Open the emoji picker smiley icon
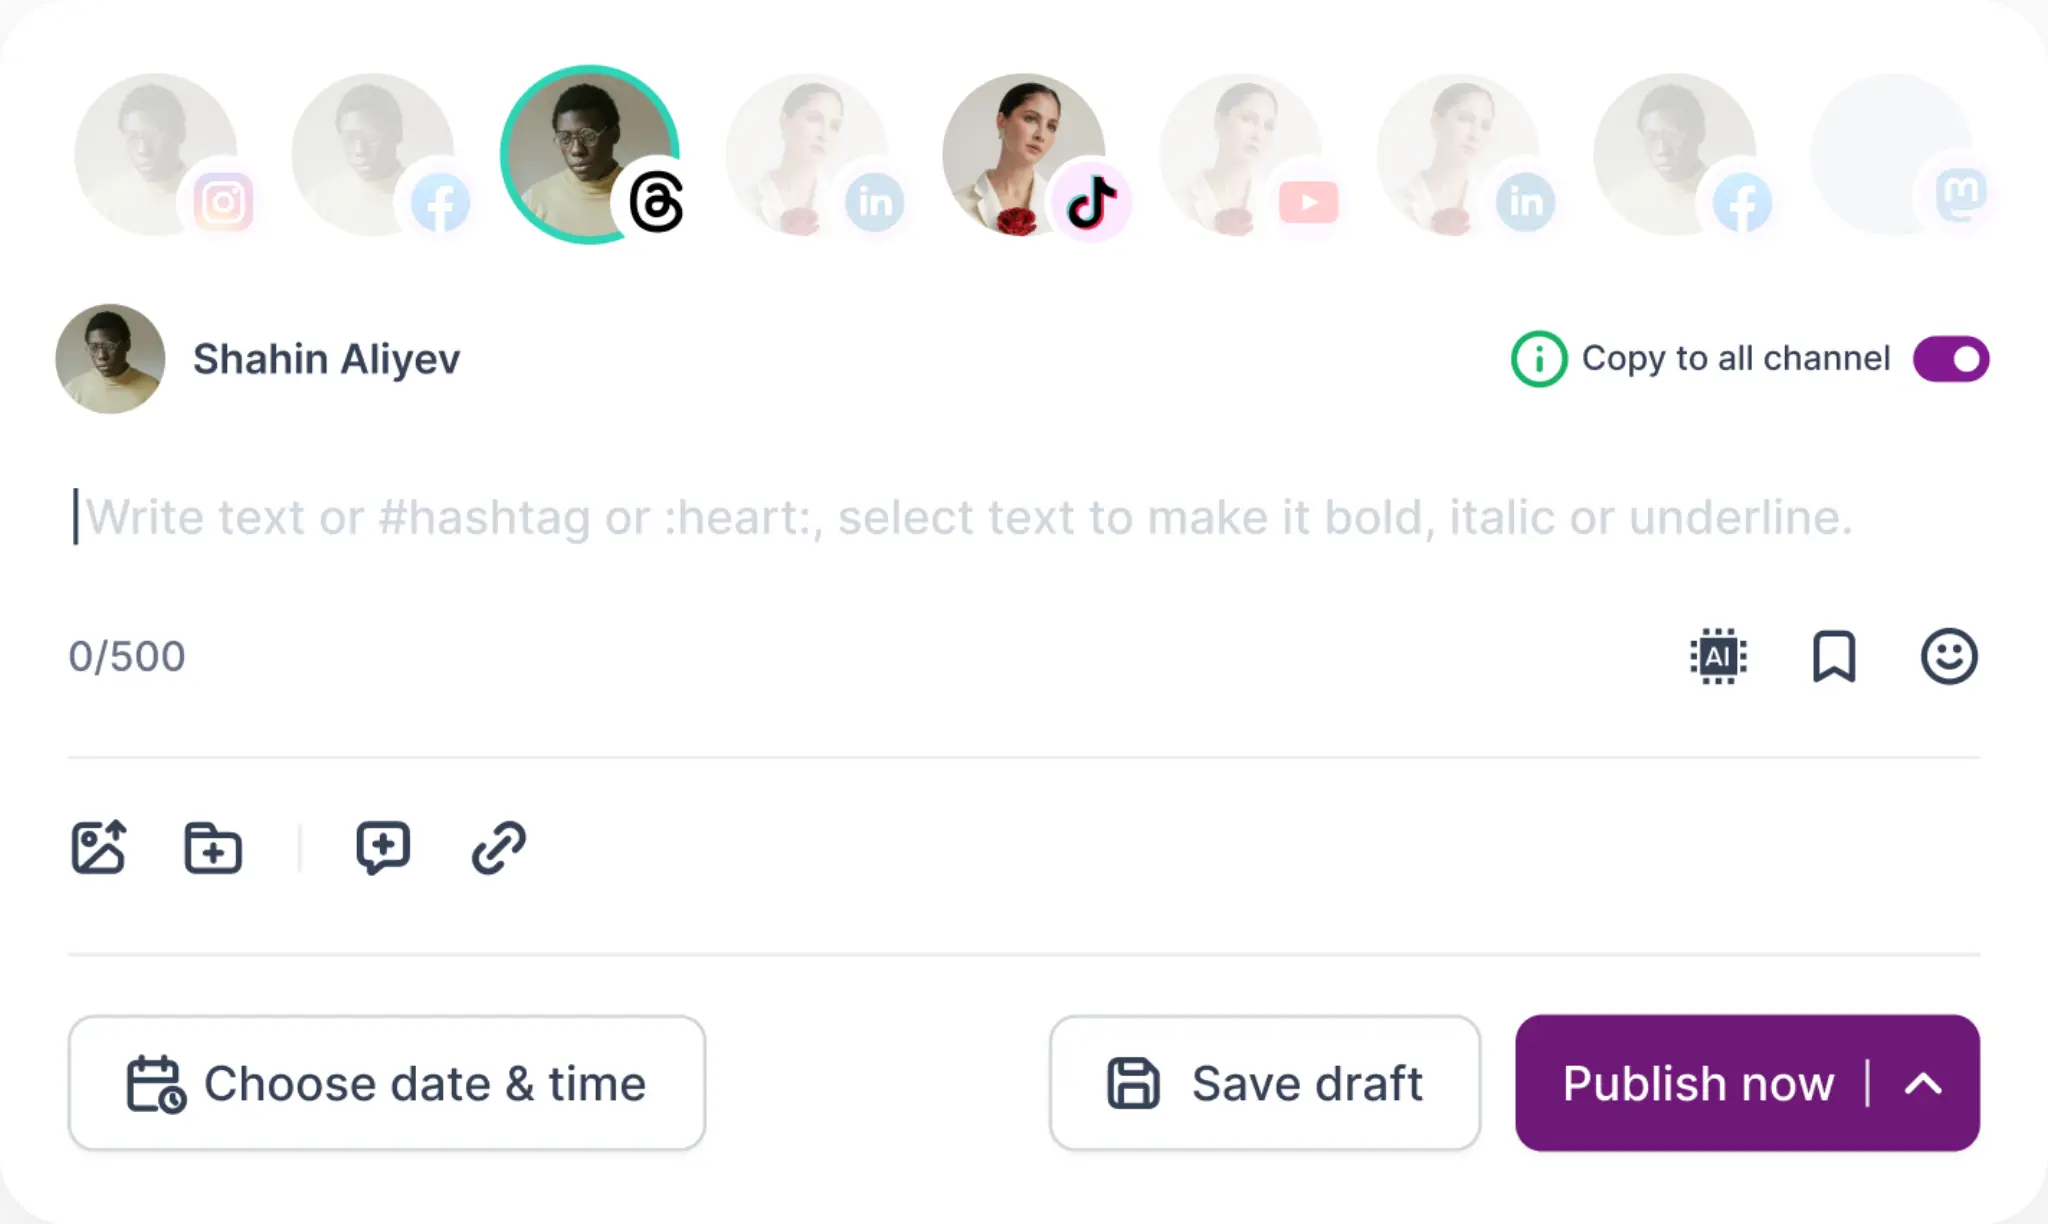The width and height of the screenshot is (2048, 1224). point(1949,657)
